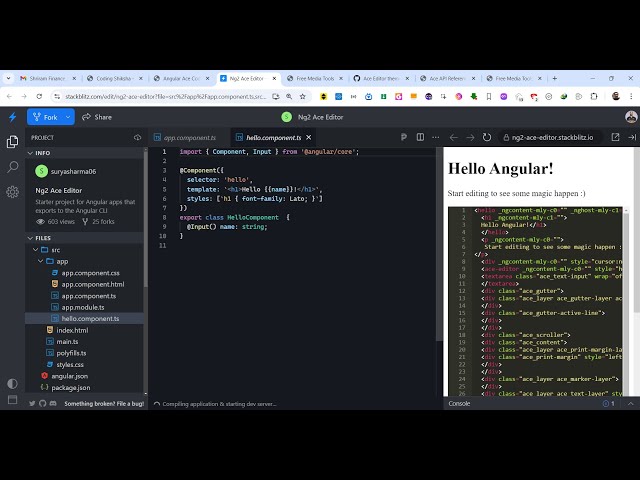Switch to the app.component.ts editor tab
The height and width of the screenshot is (480, 640).
point(189,137)
